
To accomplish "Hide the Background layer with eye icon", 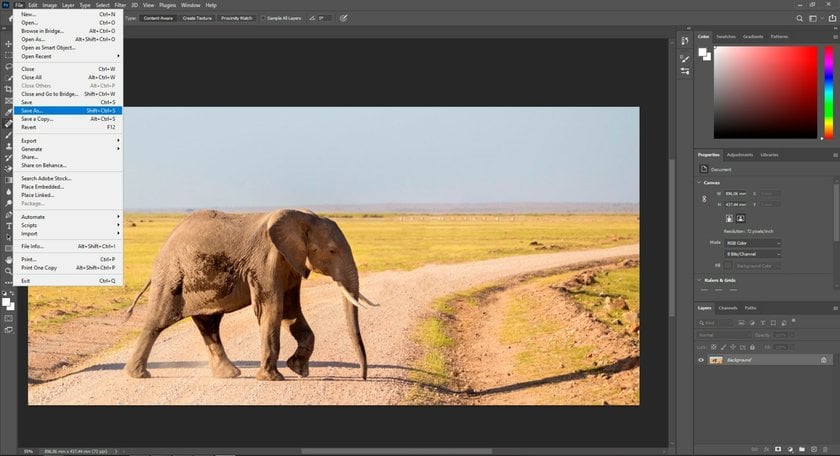I will pos(701,360).
